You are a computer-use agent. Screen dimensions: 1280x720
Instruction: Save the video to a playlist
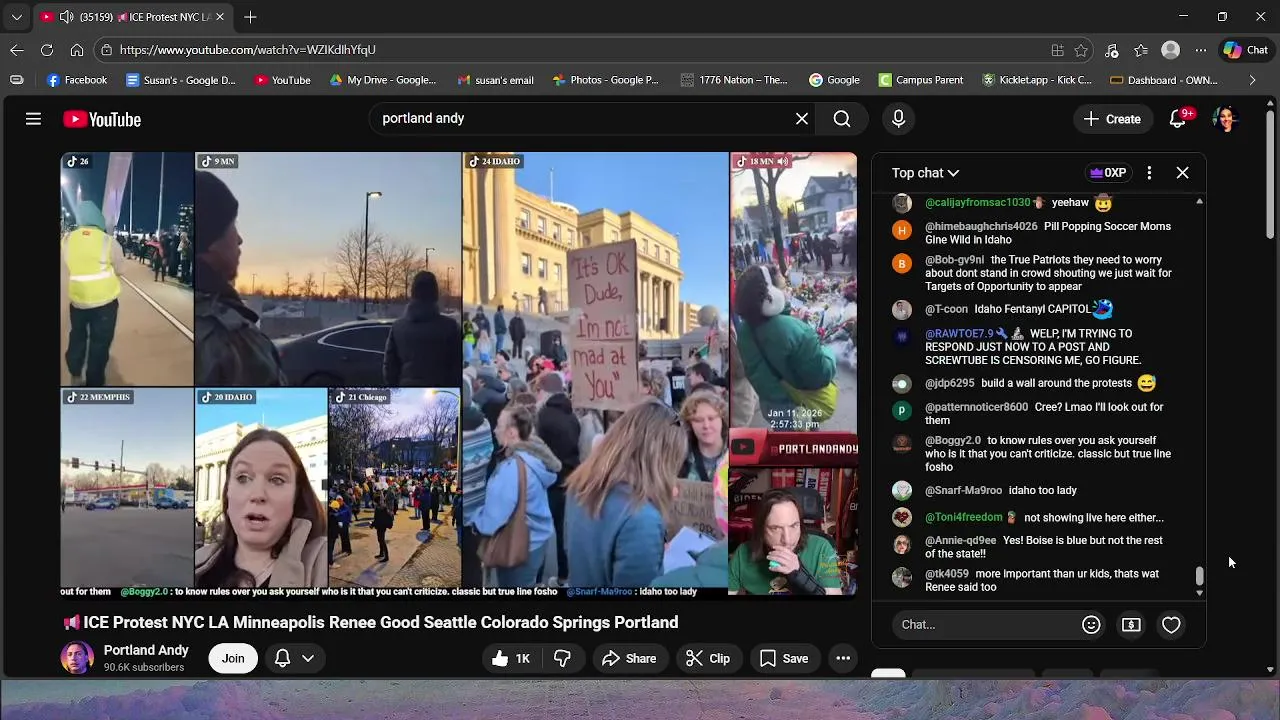[784, 658]
